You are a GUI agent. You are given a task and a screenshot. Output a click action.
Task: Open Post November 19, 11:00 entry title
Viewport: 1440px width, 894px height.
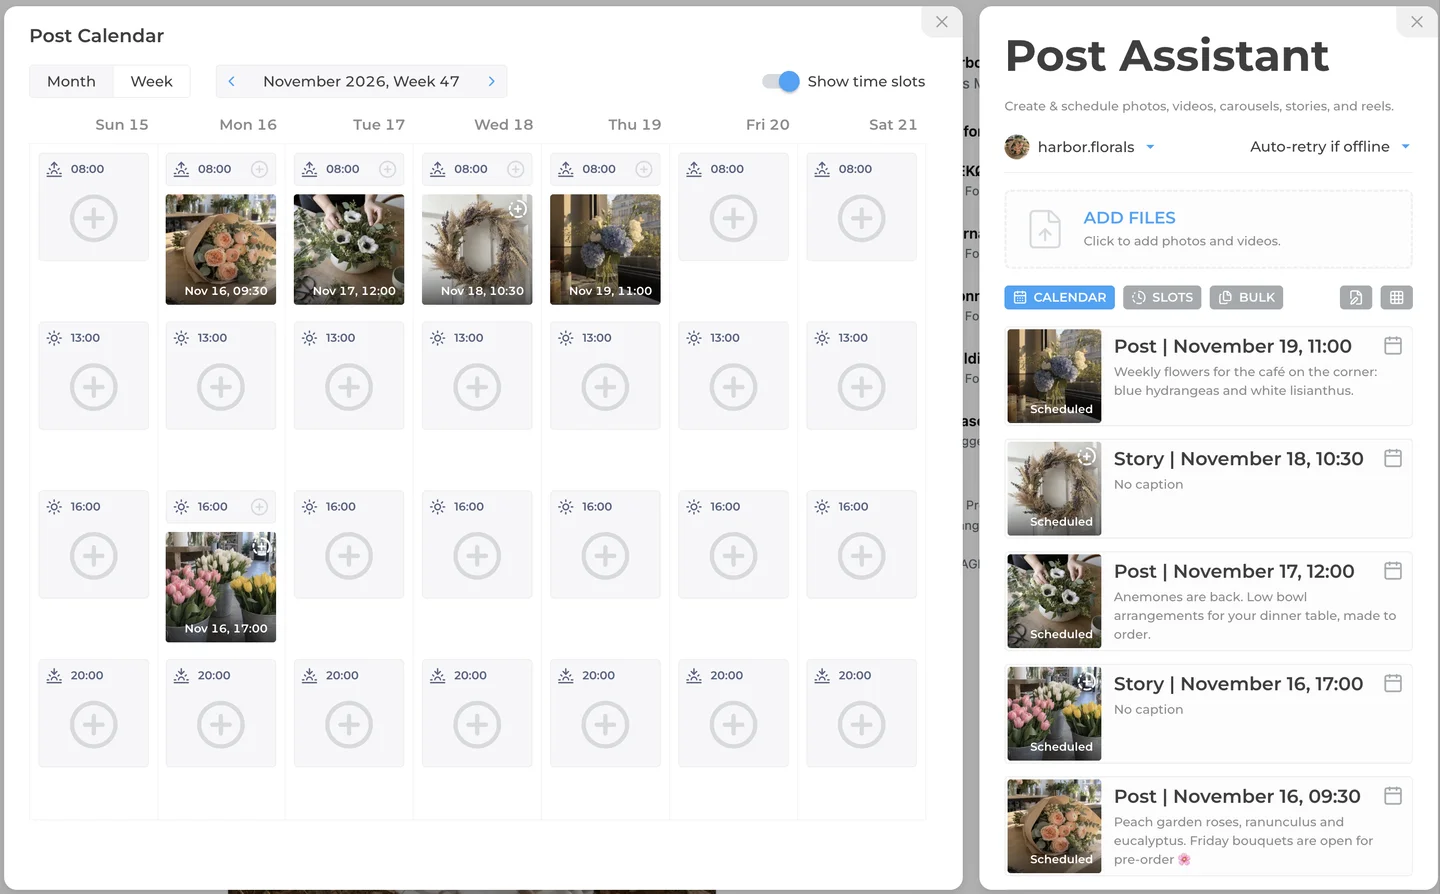[x=1233, y=346]
